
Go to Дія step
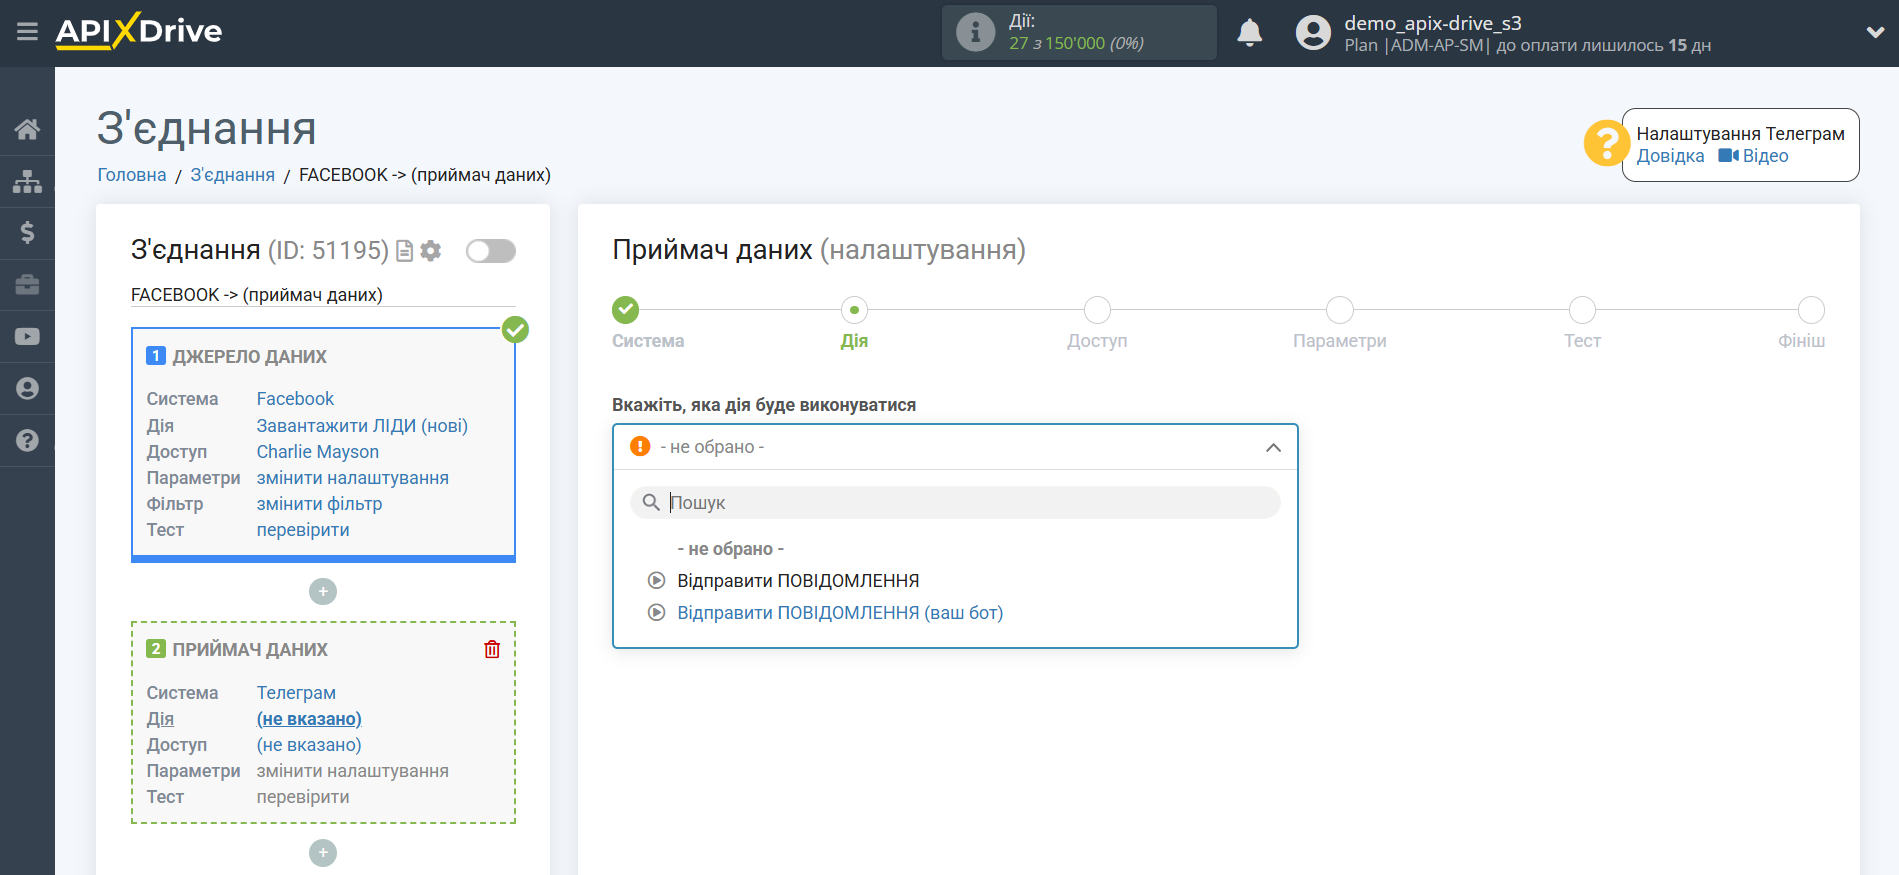pos(854,310)
